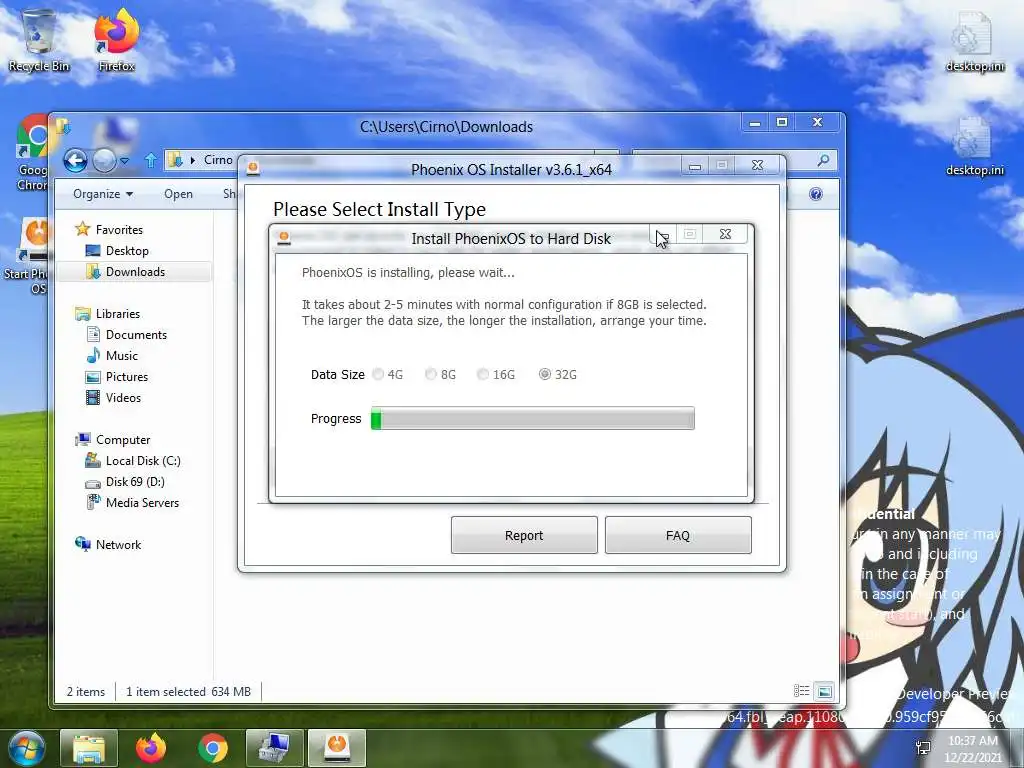
Task: Launch Firefox from the taskbar
Action: point(151,748)
